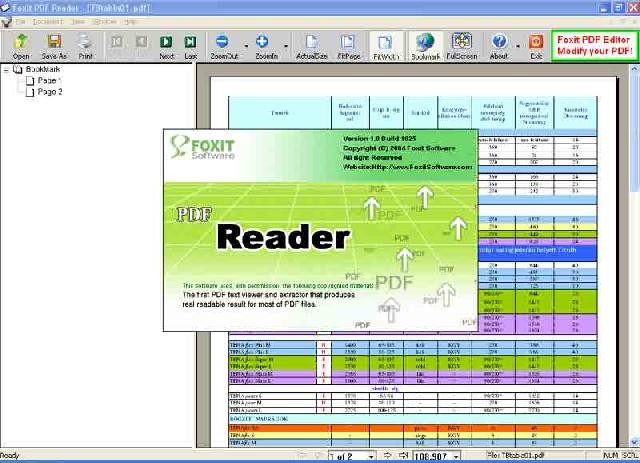Click the menu bar document icon
640x463 pixels.
[x=6, y=22]
